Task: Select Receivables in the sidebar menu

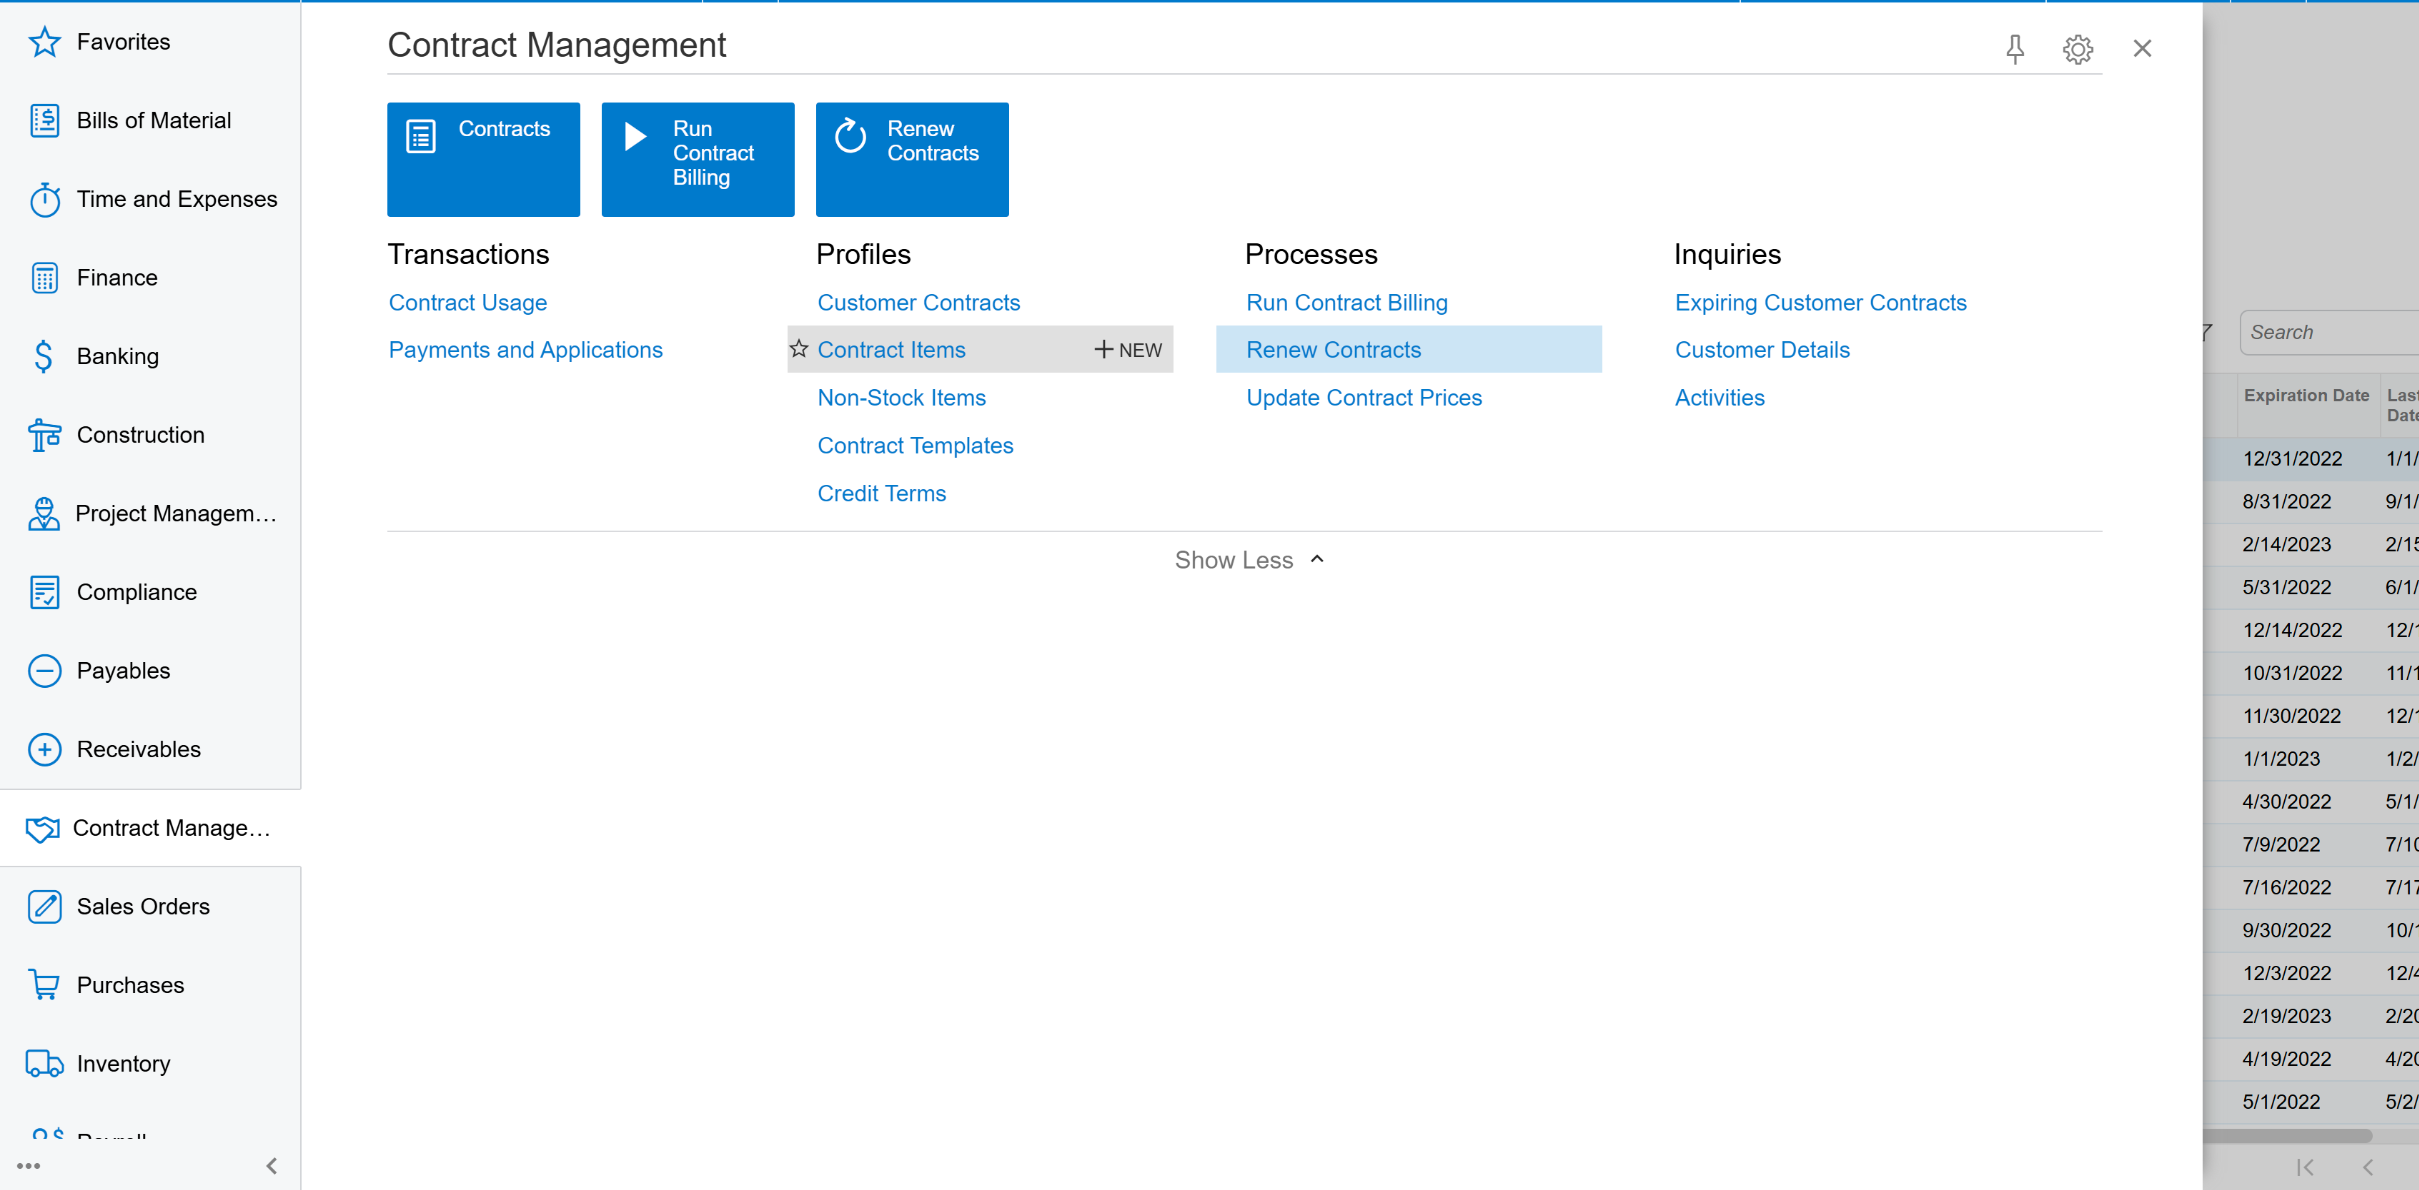Action: [138, 749]
